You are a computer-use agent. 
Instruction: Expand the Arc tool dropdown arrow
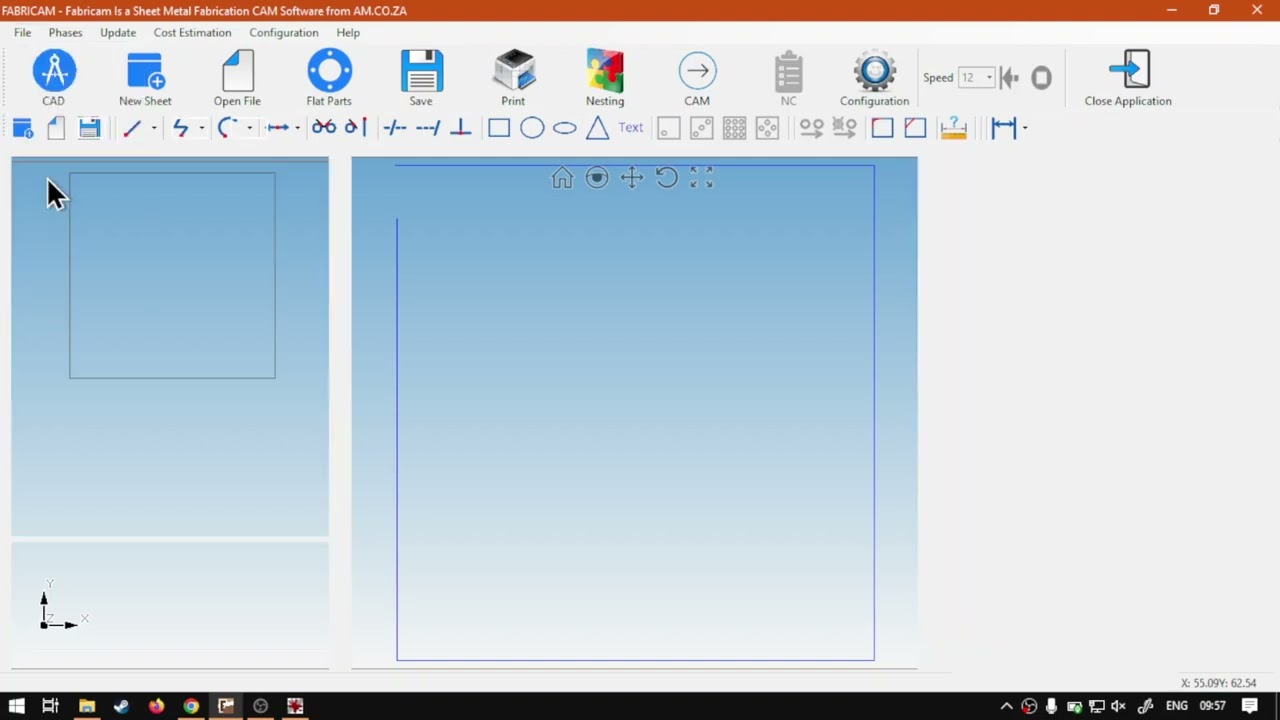pos(249,128)
